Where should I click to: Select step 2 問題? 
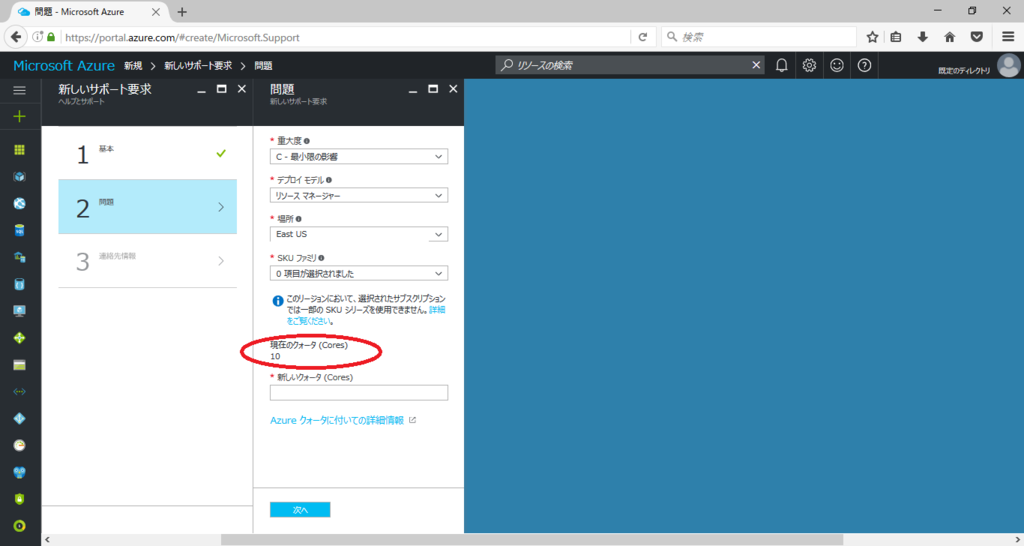click(148, 206)
